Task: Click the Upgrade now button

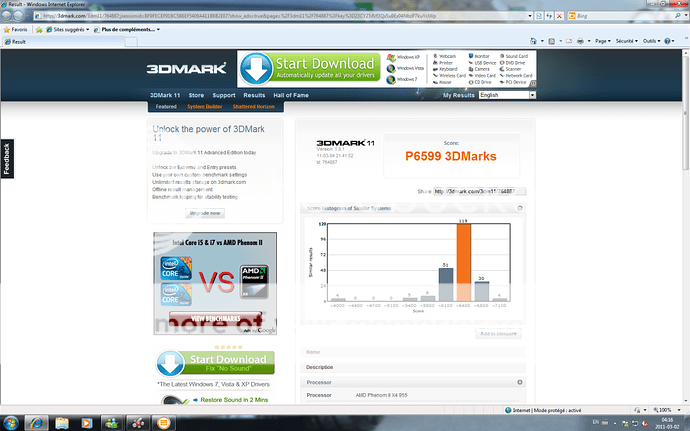Action: pos(204,213)
